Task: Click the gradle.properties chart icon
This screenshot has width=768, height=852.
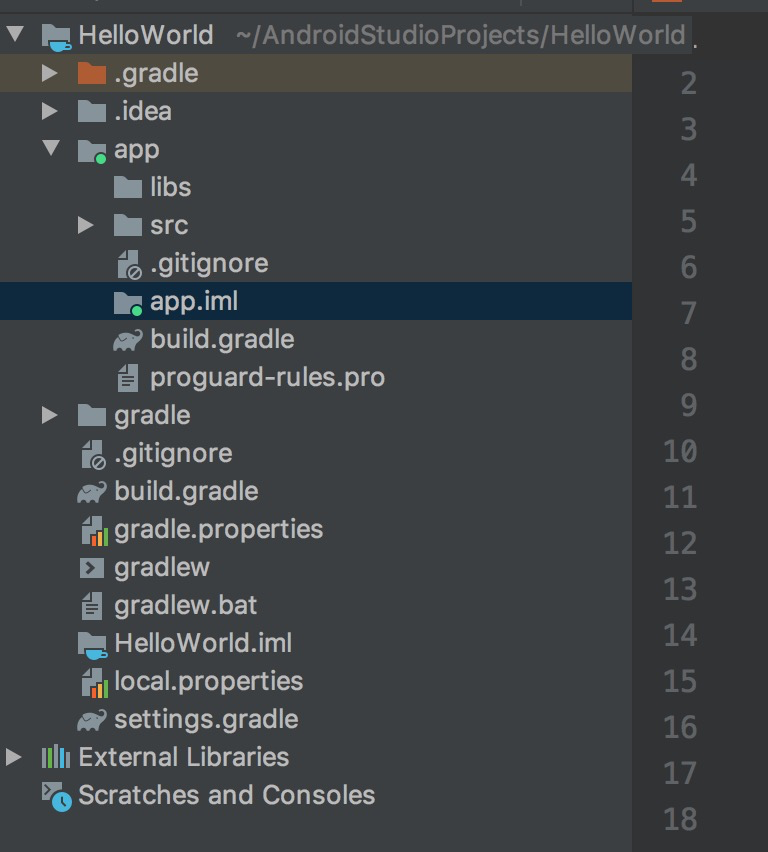Action: 95,531
